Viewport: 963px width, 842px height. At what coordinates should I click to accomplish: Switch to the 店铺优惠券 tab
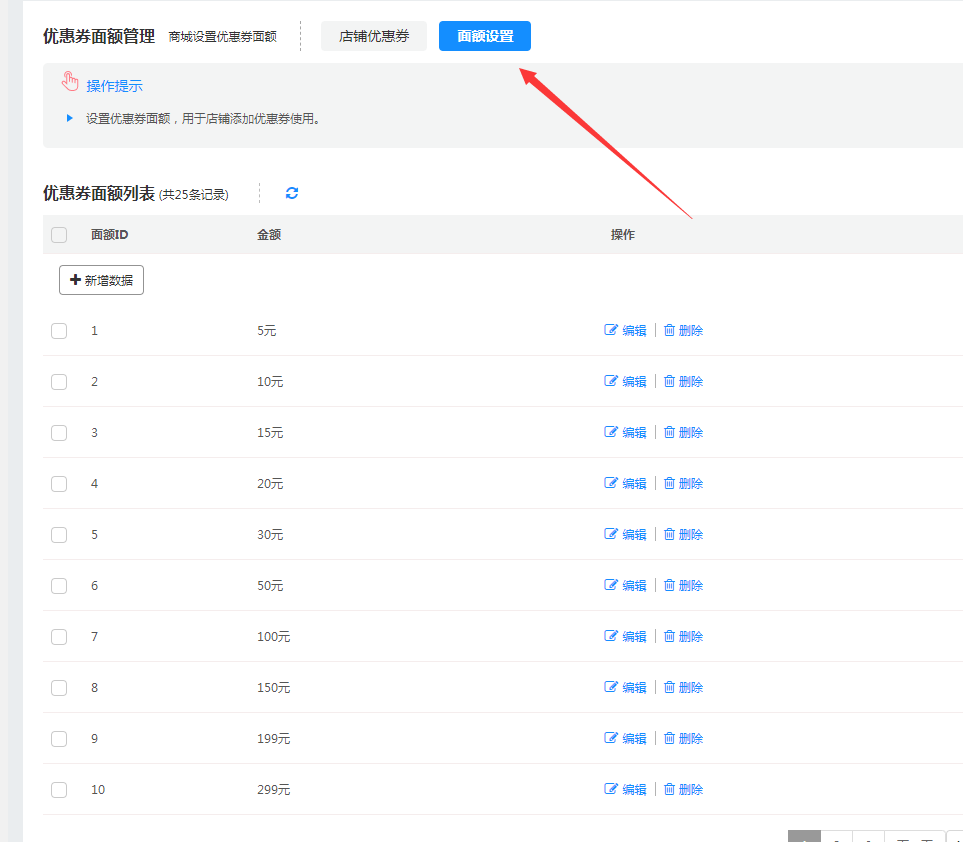(x=374, y=36)
